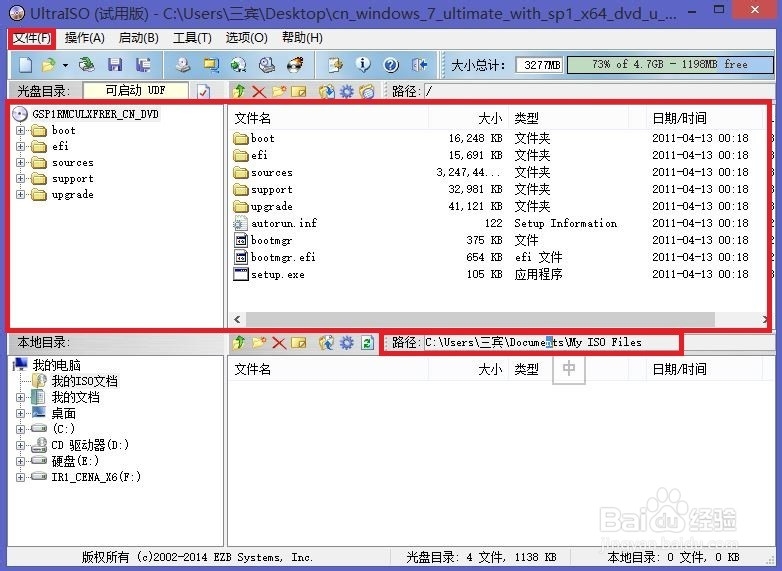Select 我的ISO文档 in local tree
Viewport: 782px width, 571px height.
pos(85,381)
